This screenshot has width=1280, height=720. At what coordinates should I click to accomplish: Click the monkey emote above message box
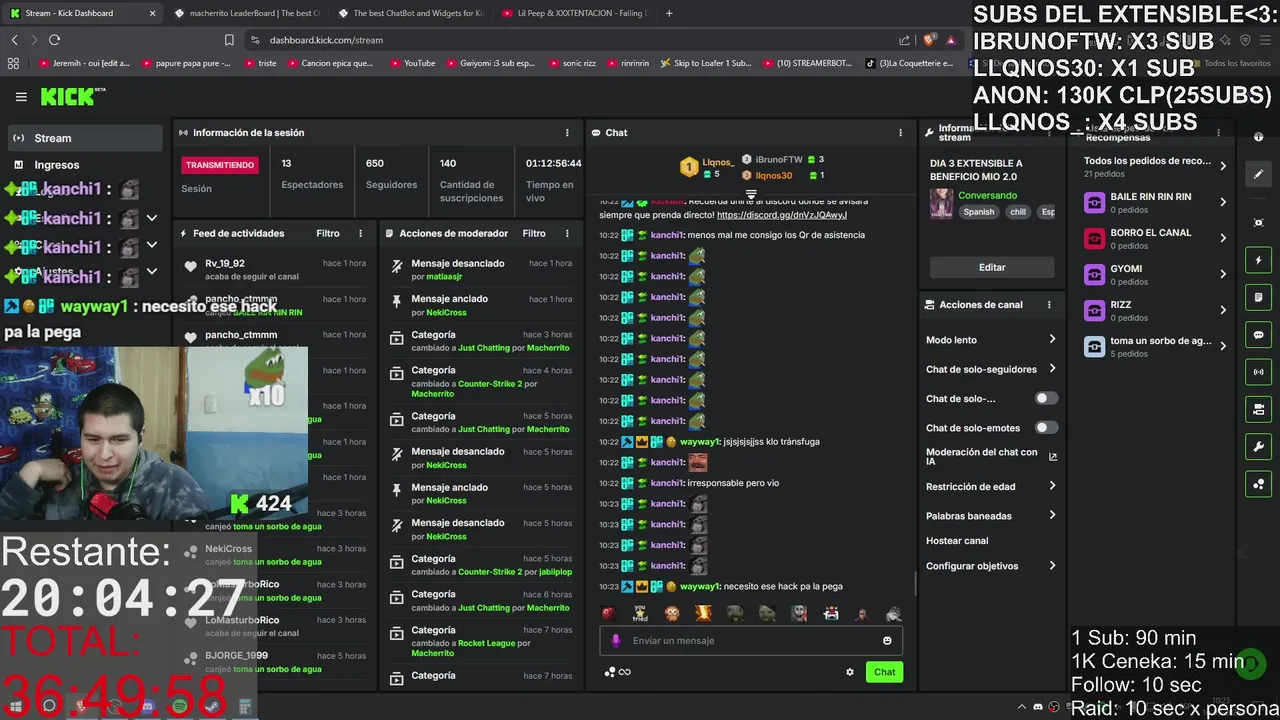(x=672, y=613)
